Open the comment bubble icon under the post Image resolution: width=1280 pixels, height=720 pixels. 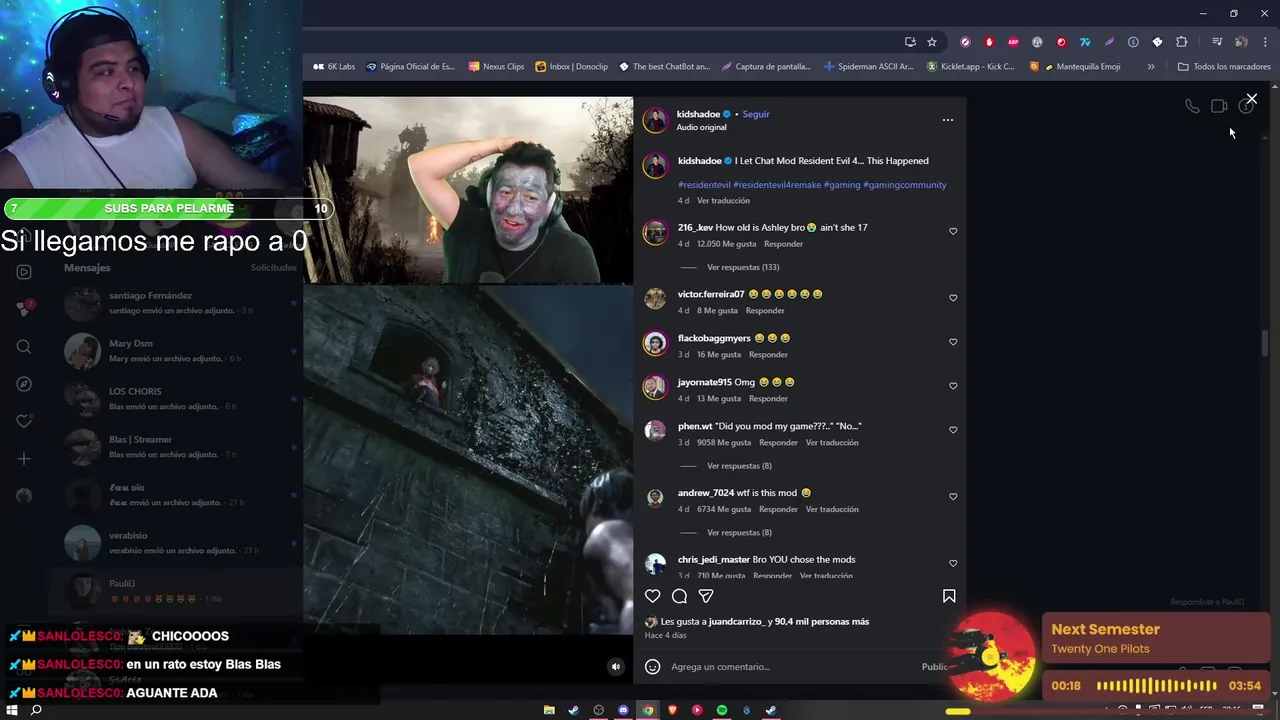click(x=679, y=596)
